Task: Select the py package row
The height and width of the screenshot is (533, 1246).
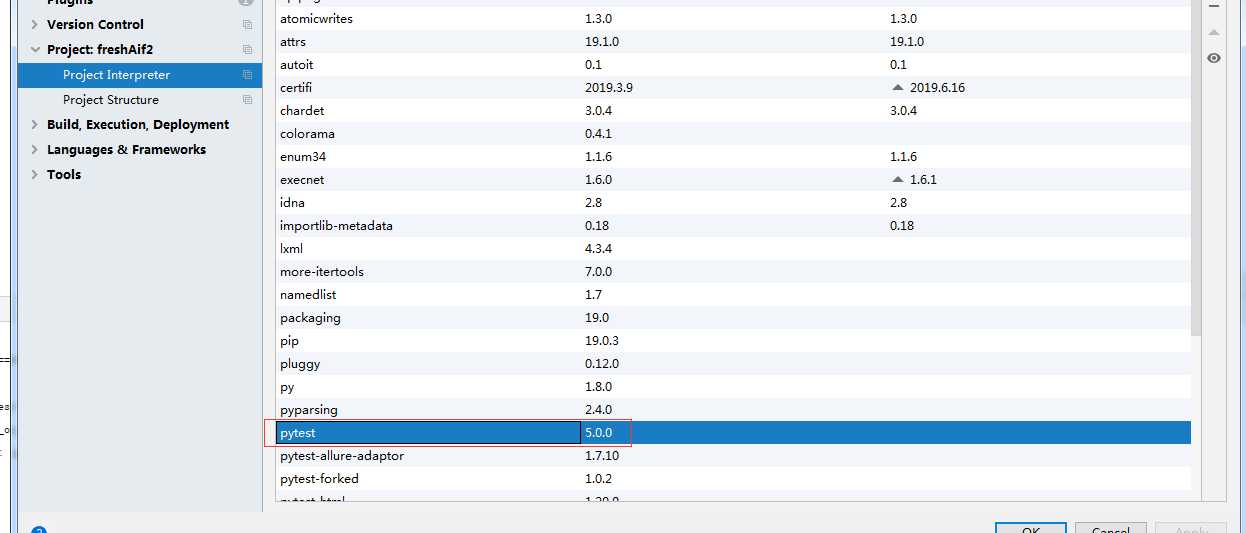Action: tap(733, 386)
